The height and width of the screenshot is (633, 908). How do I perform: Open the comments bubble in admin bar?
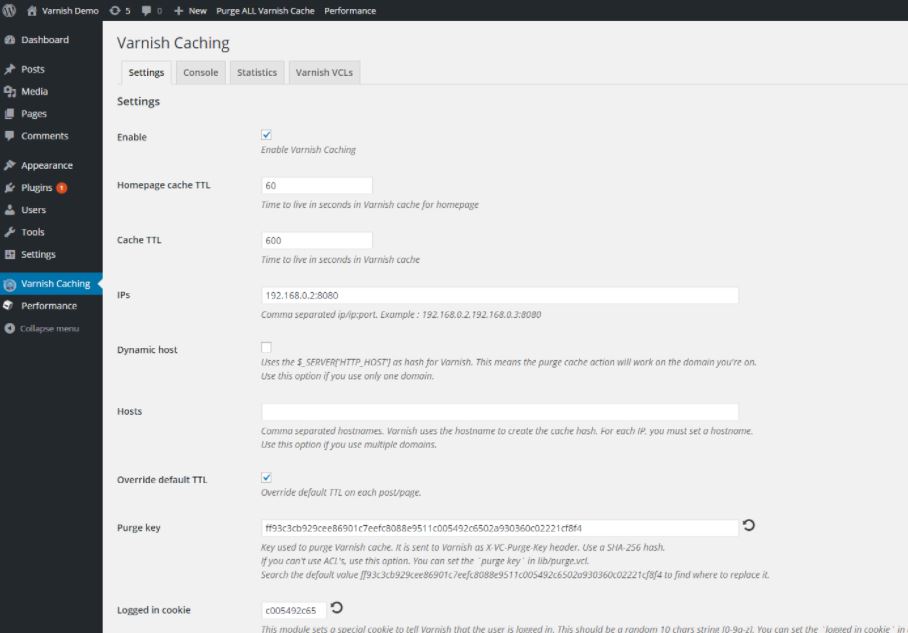click(x=152, y=10)
